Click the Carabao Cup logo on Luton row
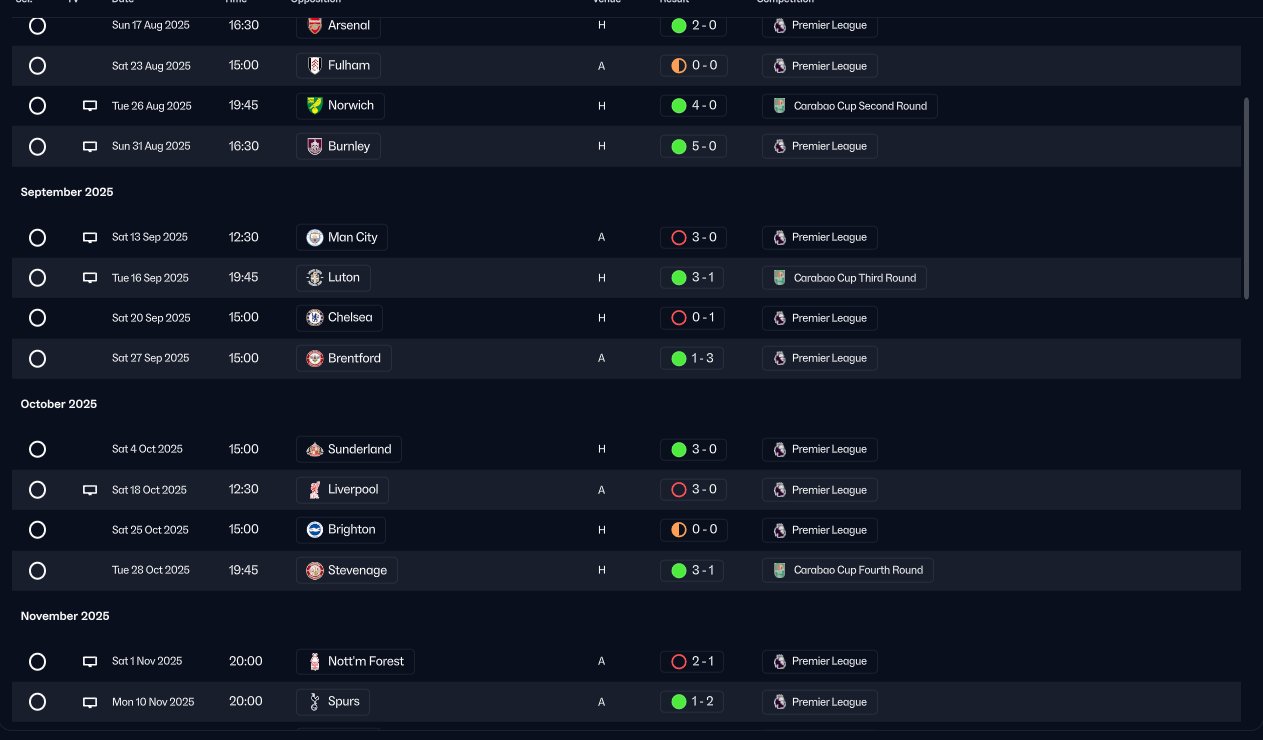 point(780,278)
